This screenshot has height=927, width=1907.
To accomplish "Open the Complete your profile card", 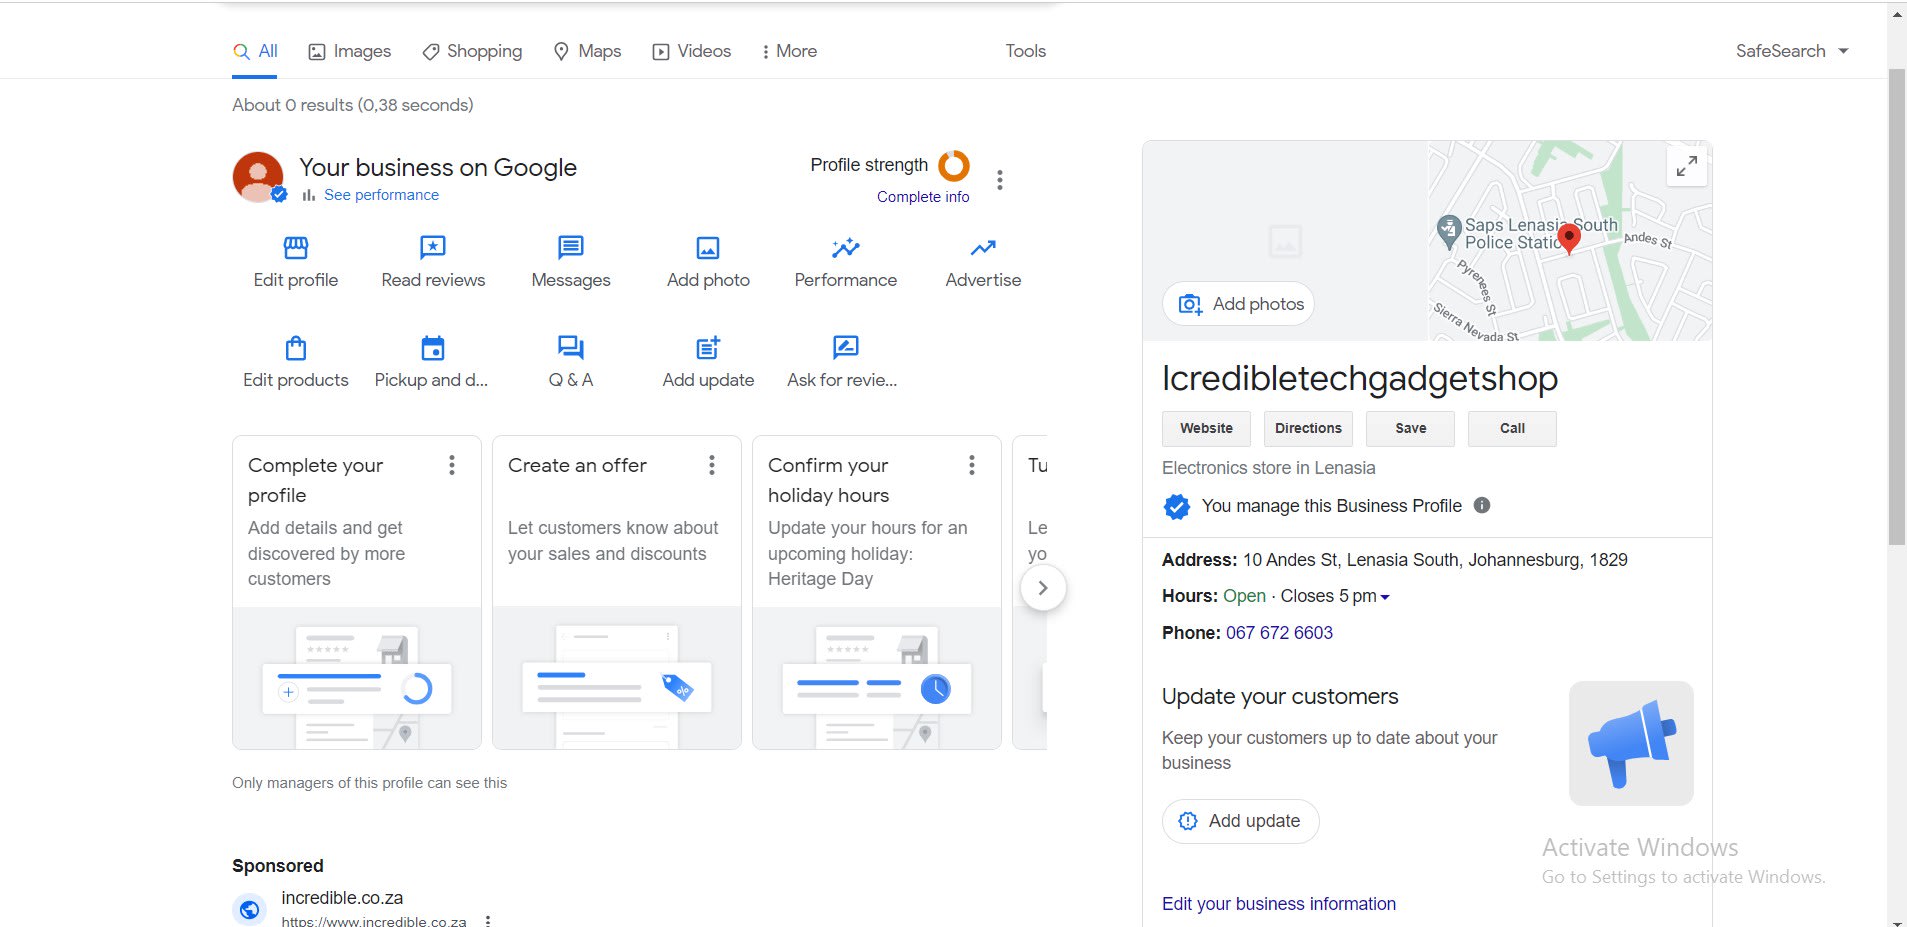I will pyautogui.click(x=357, y=592).
